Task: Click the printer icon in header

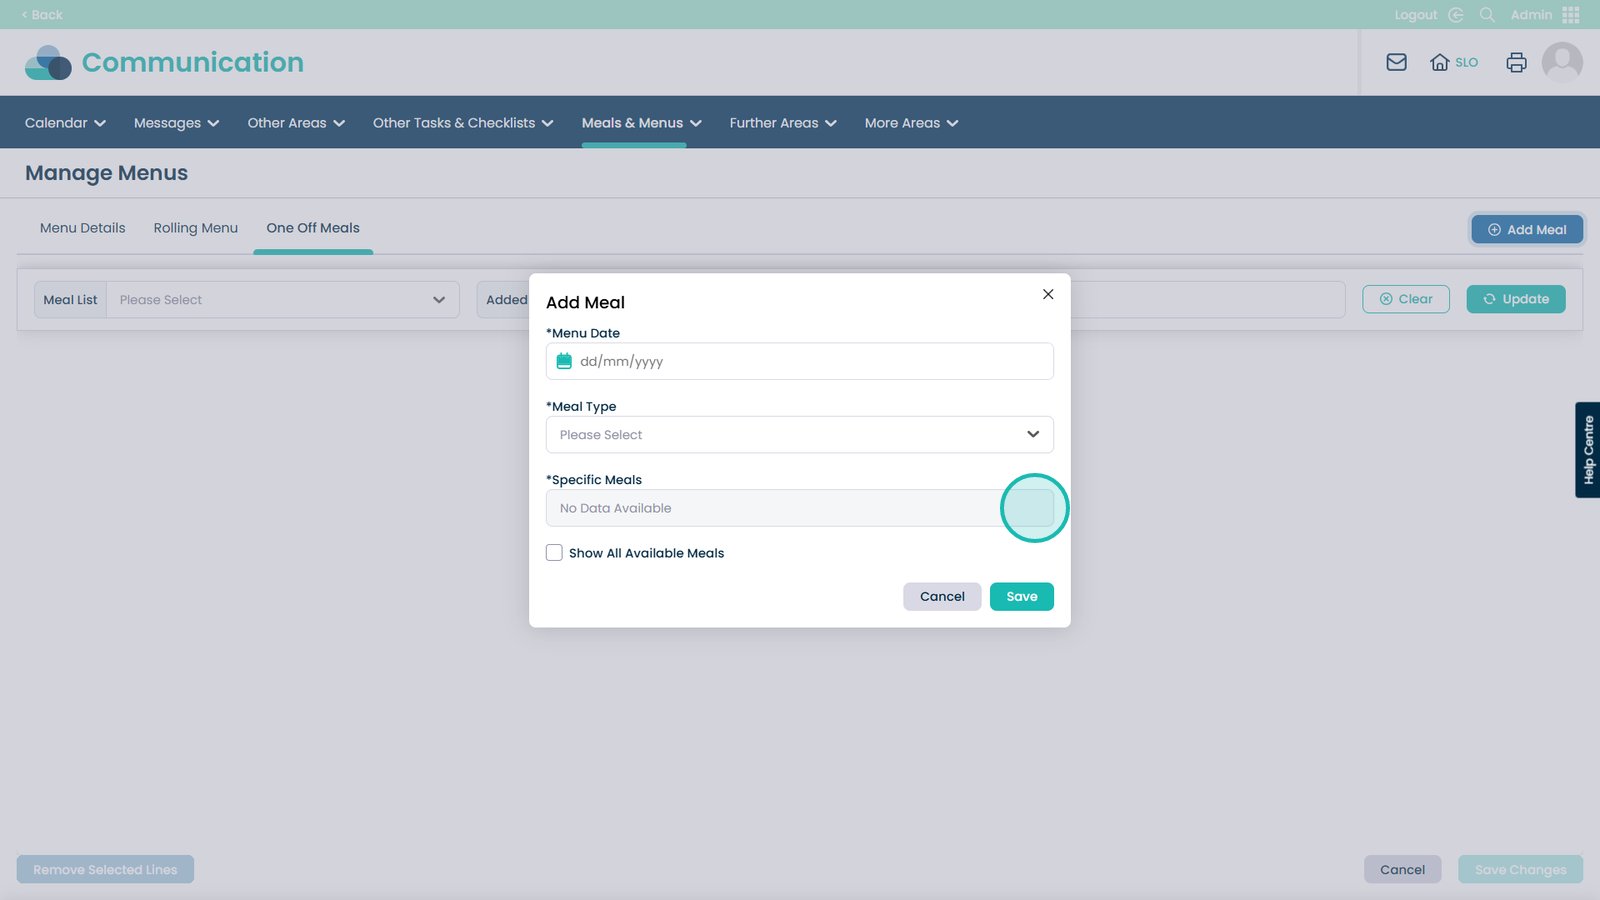Action: [1516, 62]
